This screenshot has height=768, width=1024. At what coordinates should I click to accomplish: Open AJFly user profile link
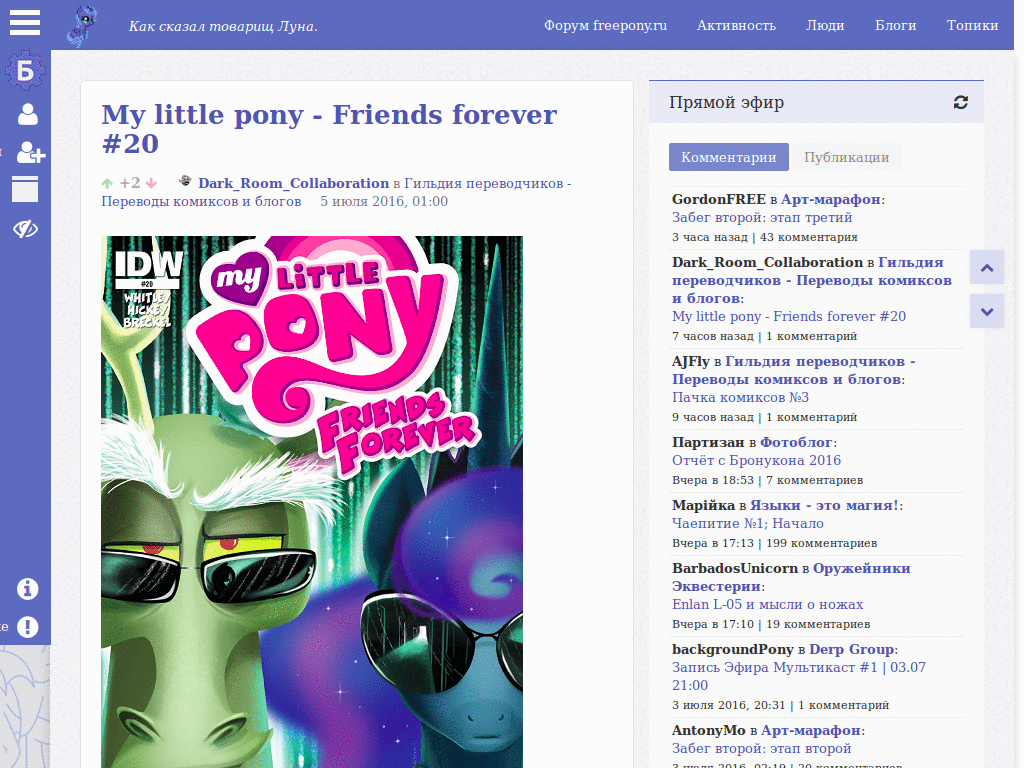690,362
